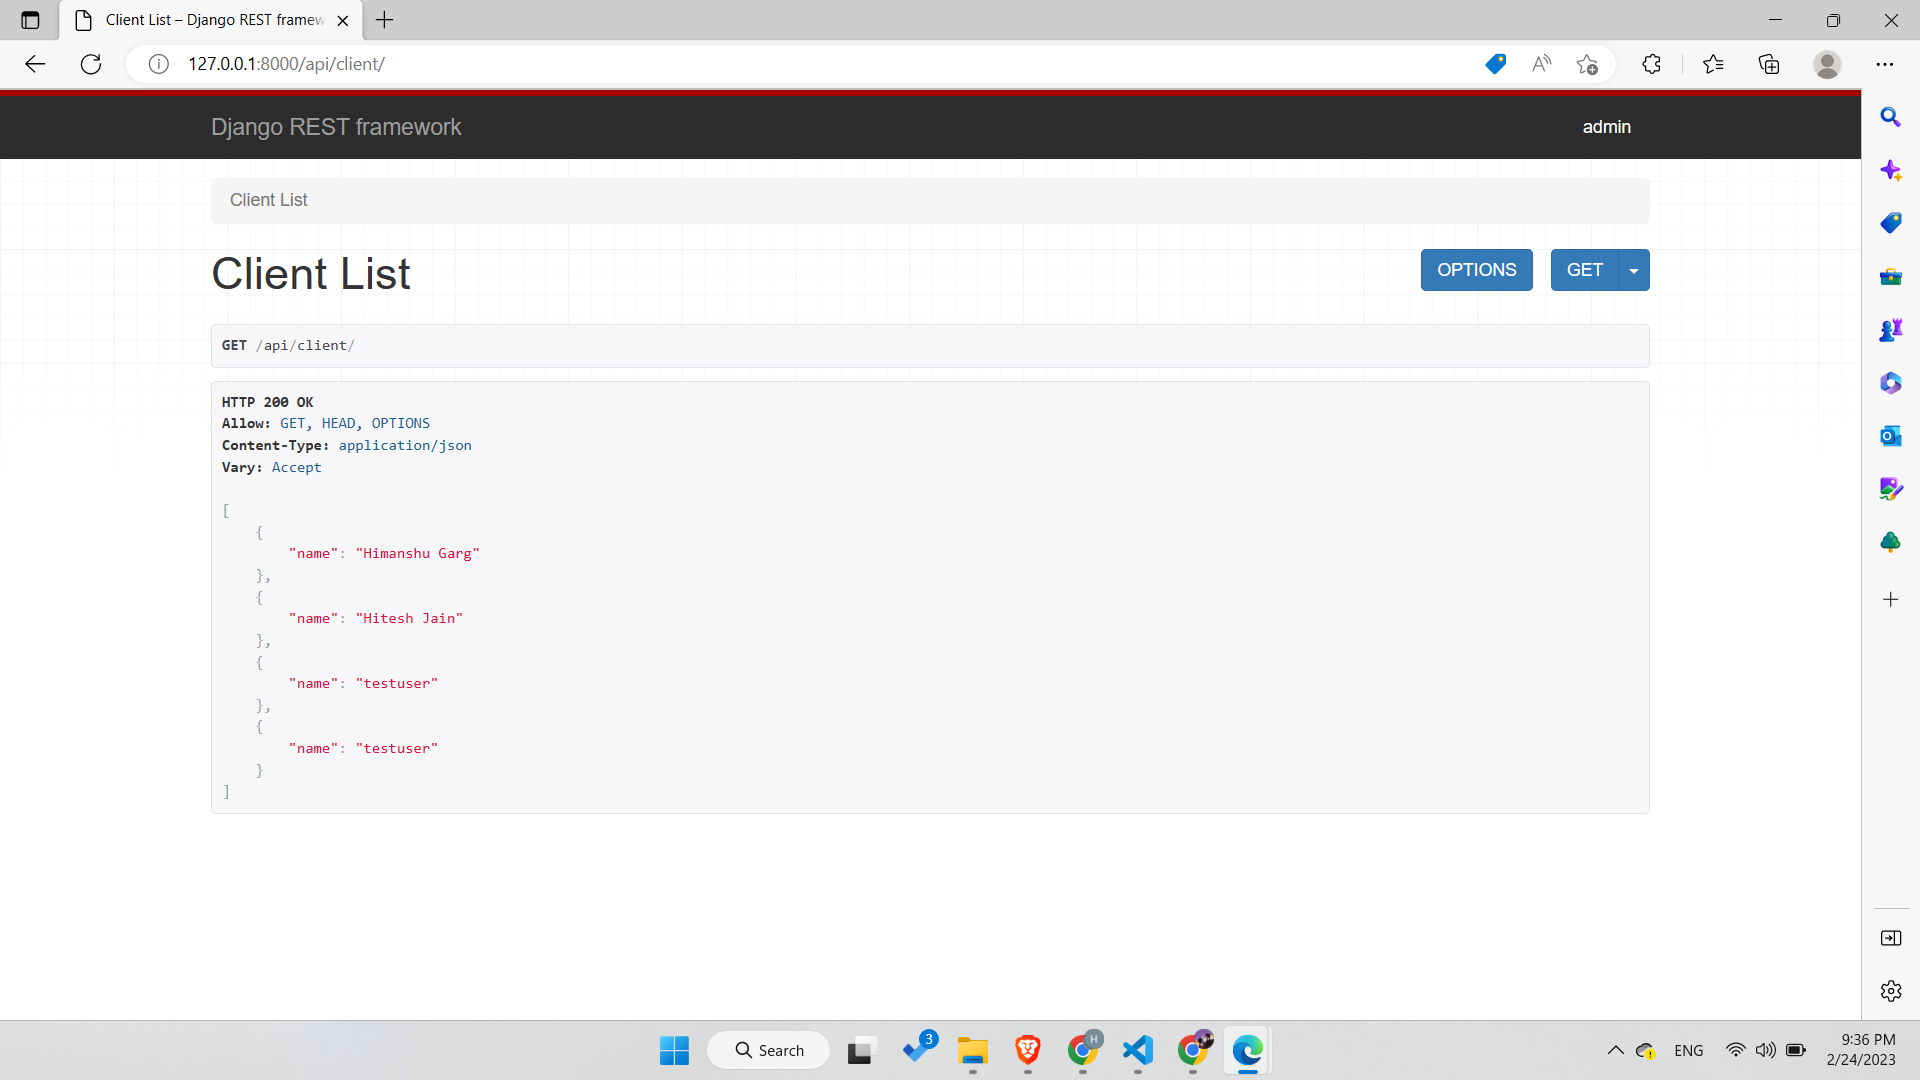Open the sidebar Search magnifier icon
Viewport: 1920px width, 1080px height.
[x=1890, y=117]
